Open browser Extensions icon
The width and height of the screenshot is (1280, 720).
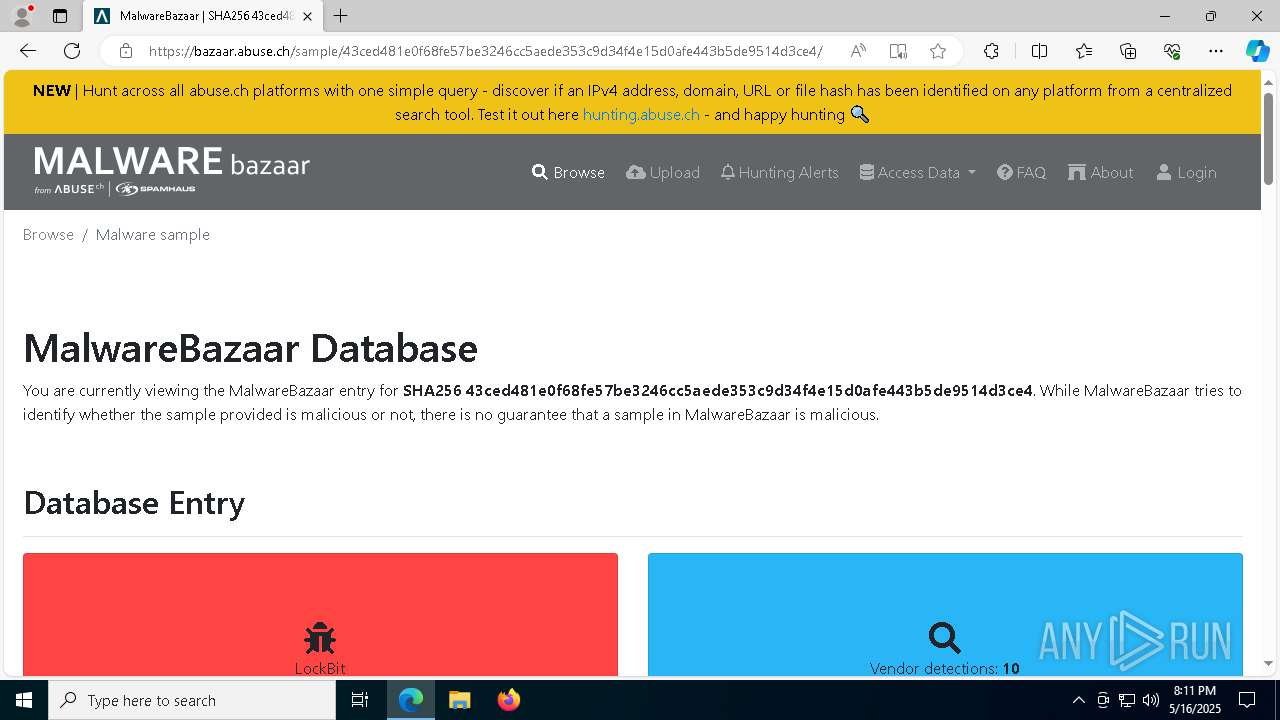tap(991, 51)
